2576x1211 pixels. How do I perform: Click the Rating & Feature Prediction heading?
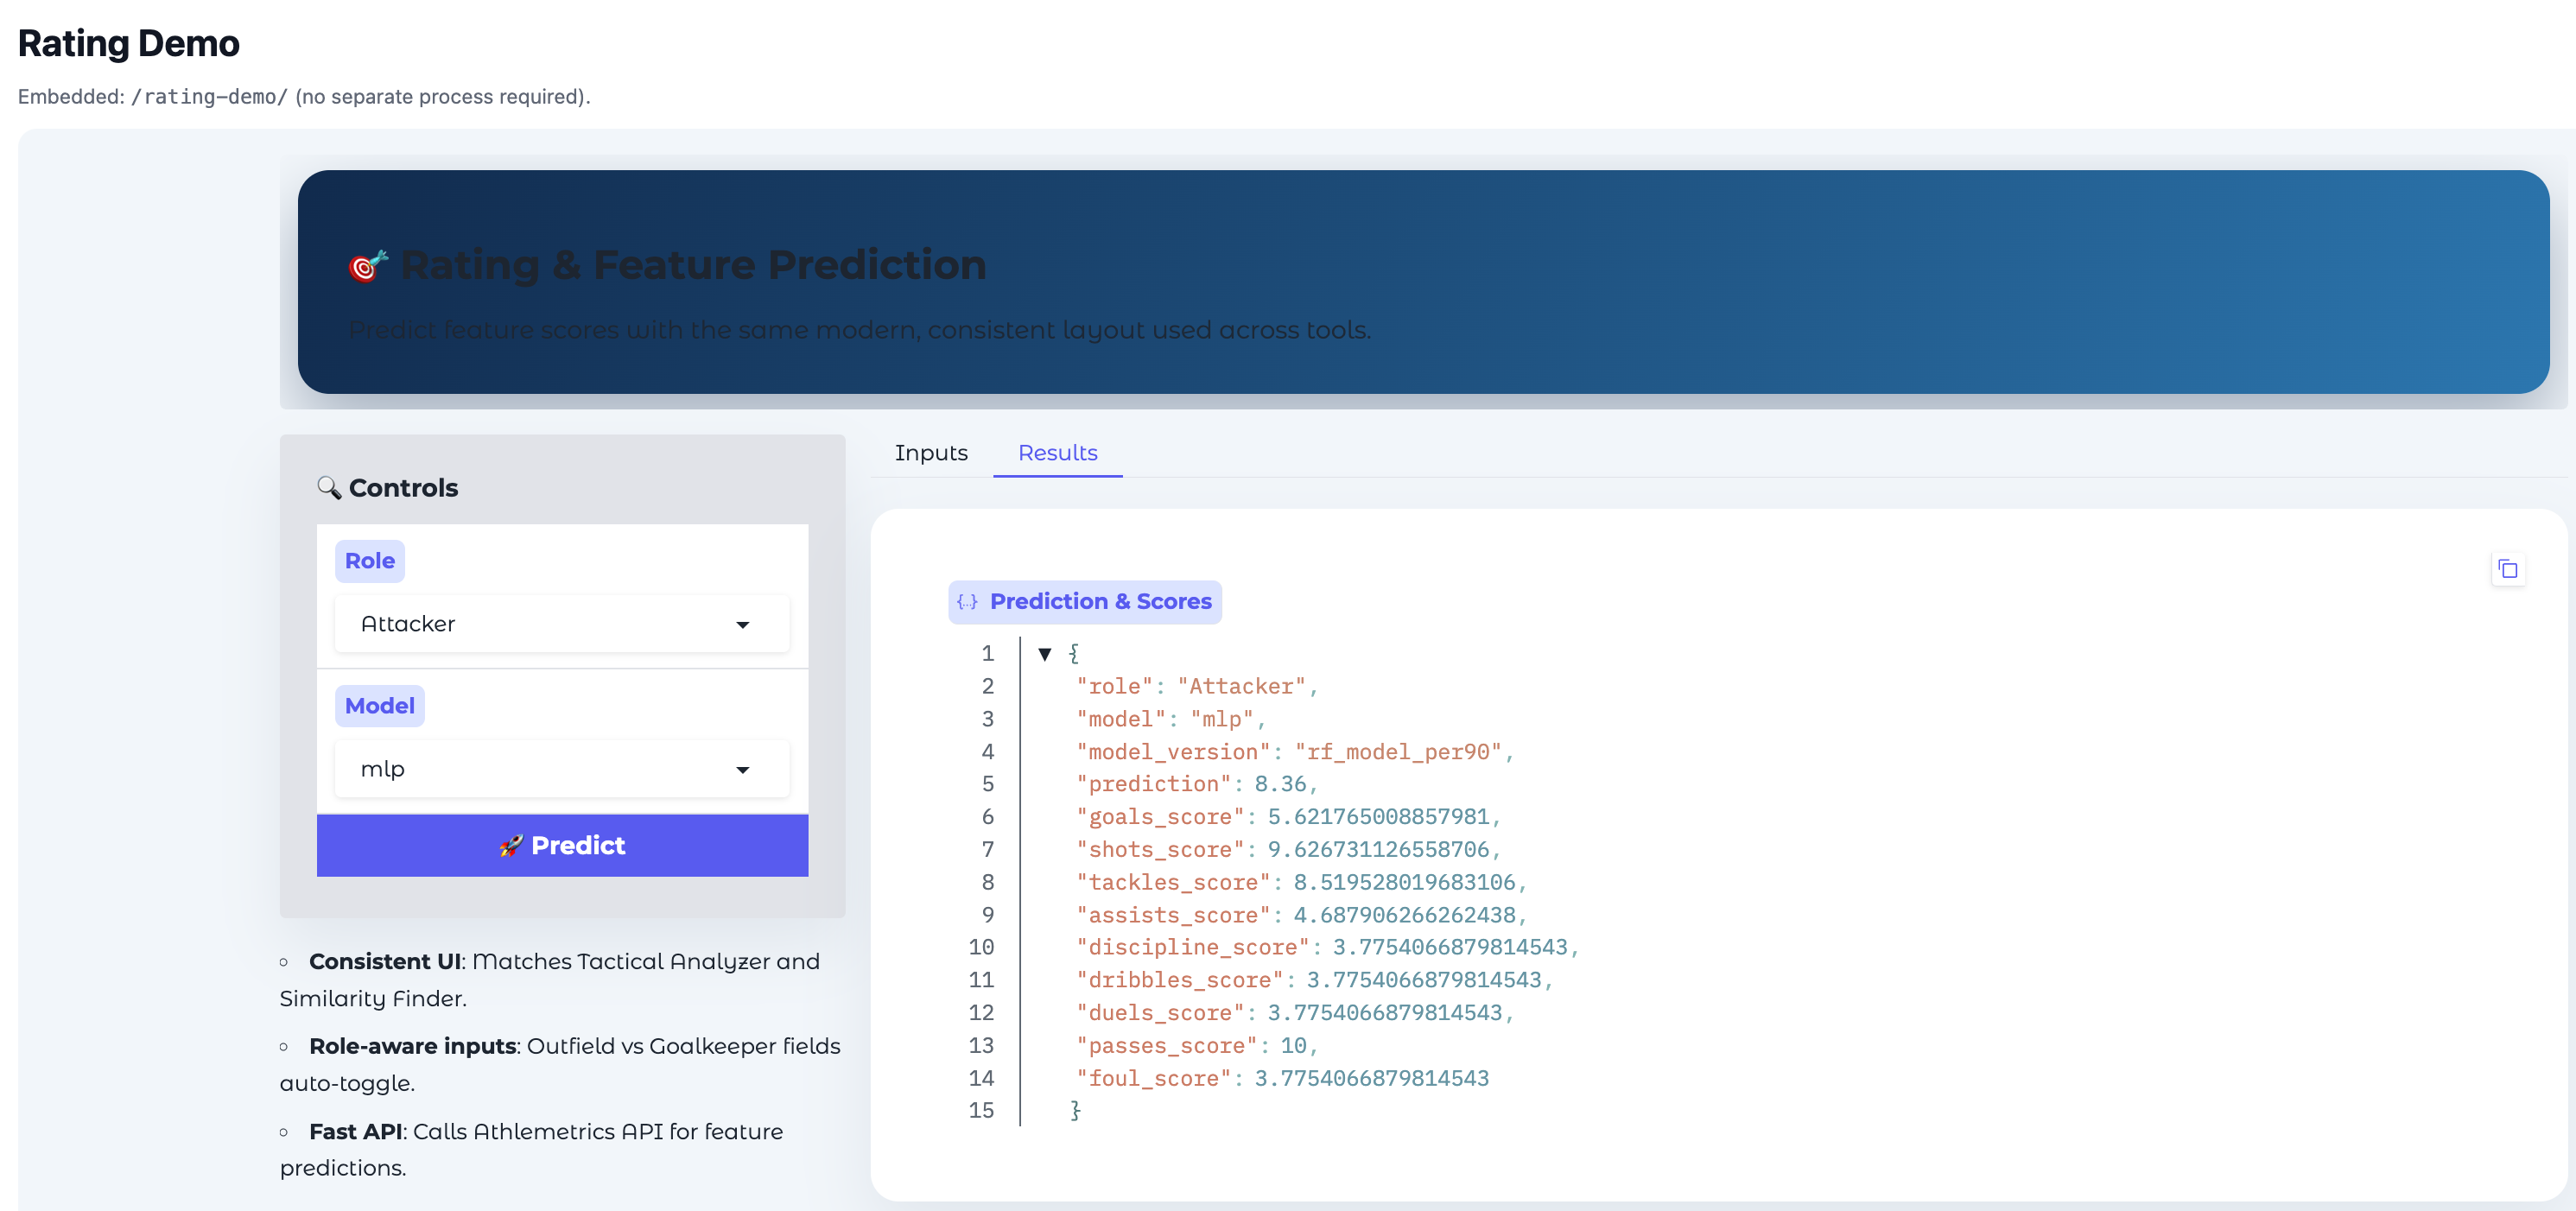(x=692, y=265)
